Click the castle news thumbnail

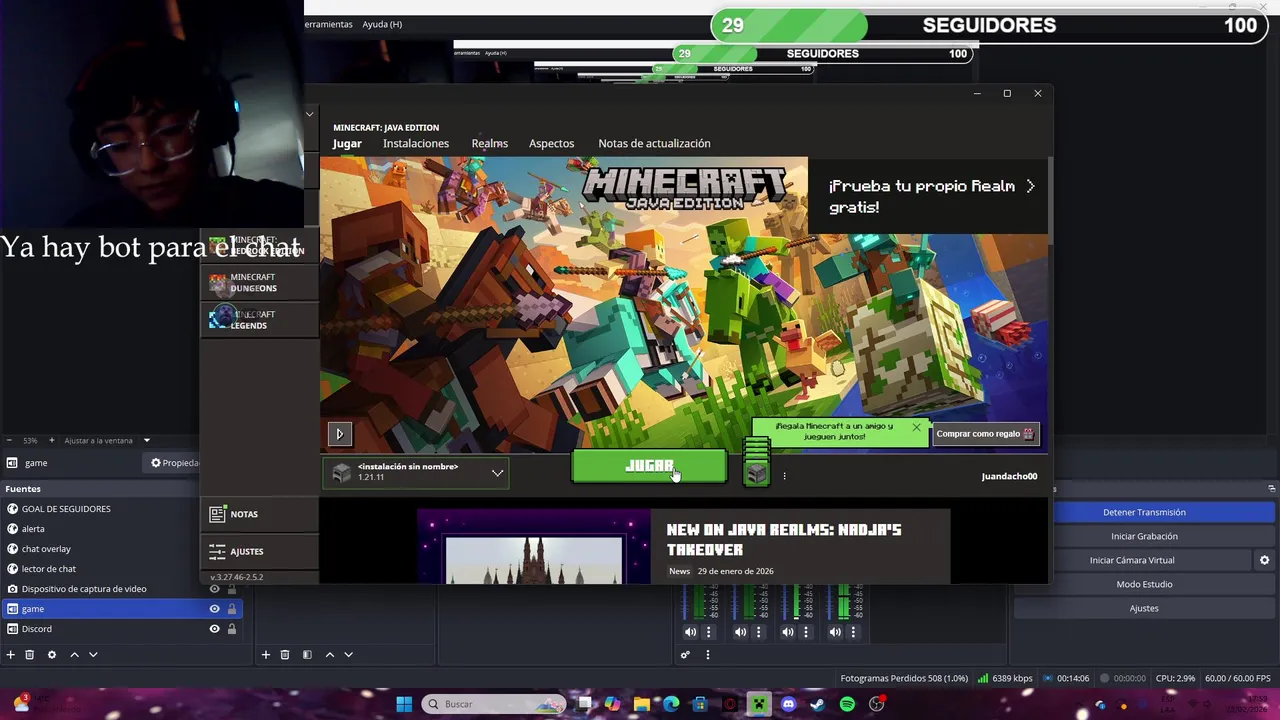pos(534,547)
